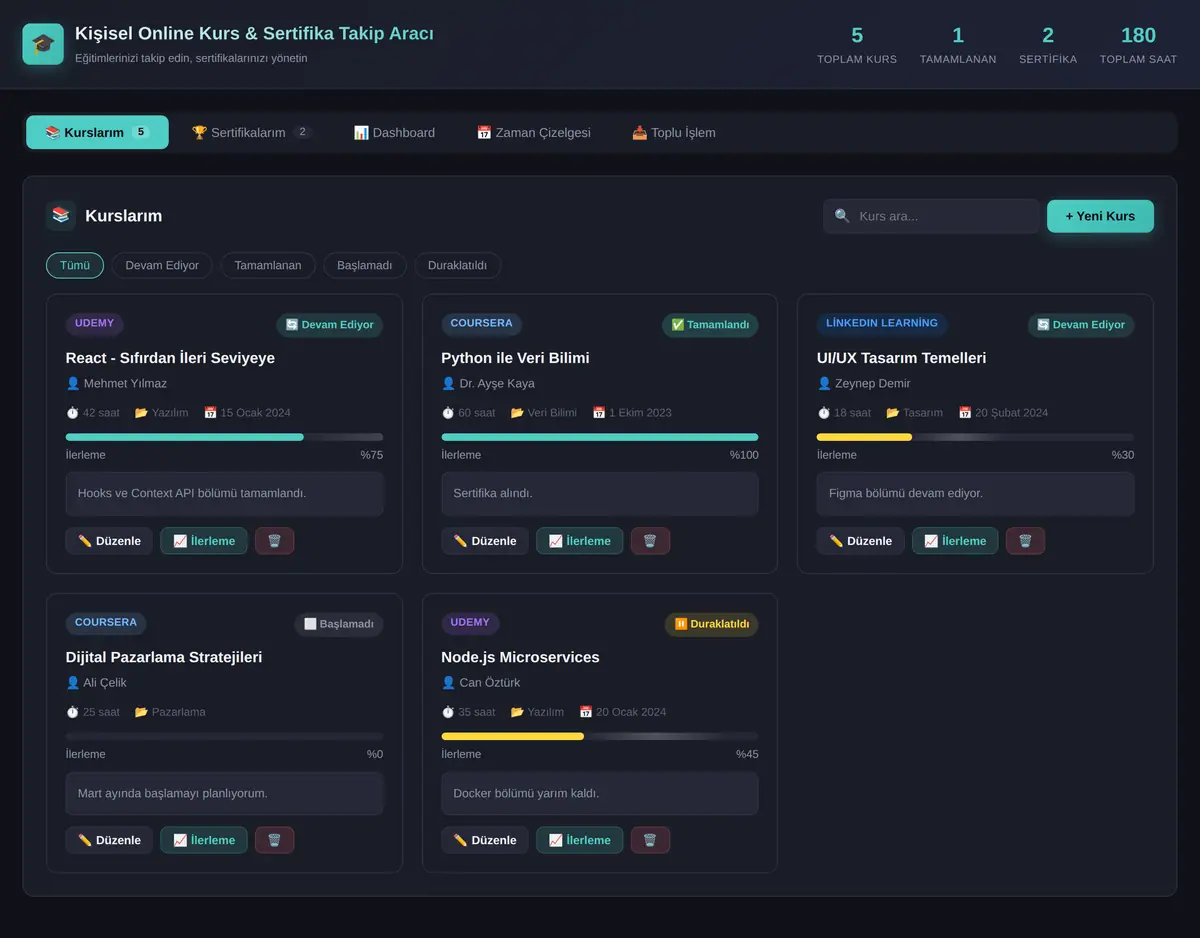Select the Tamamlanan filter chip
Screen dimensions: 1200x938
coord(268,265)
